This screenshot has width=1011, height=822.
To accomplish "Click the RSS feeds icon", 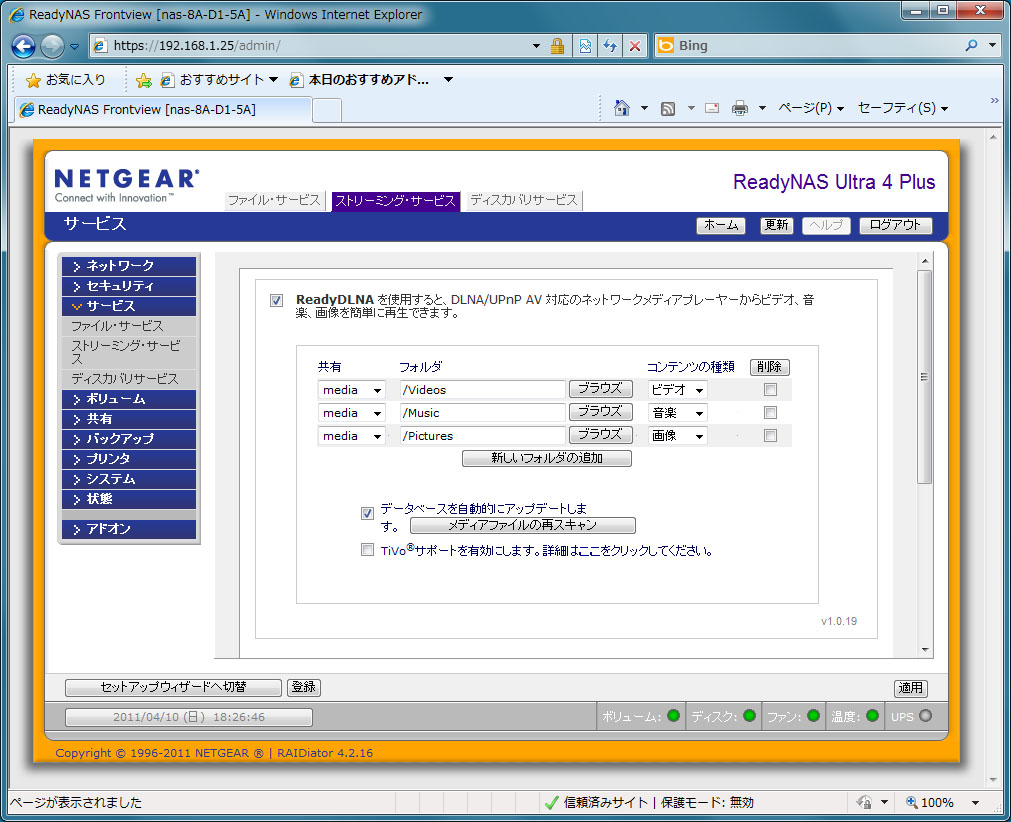I will pos(668,108).
